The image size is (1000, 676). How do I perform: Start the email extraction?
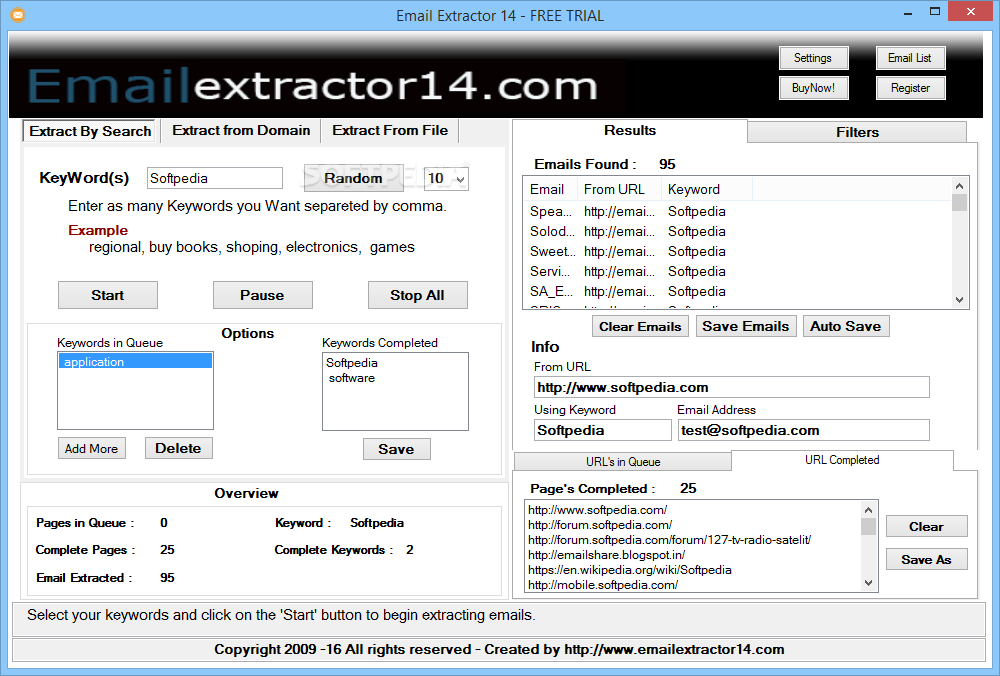point(108,295)
